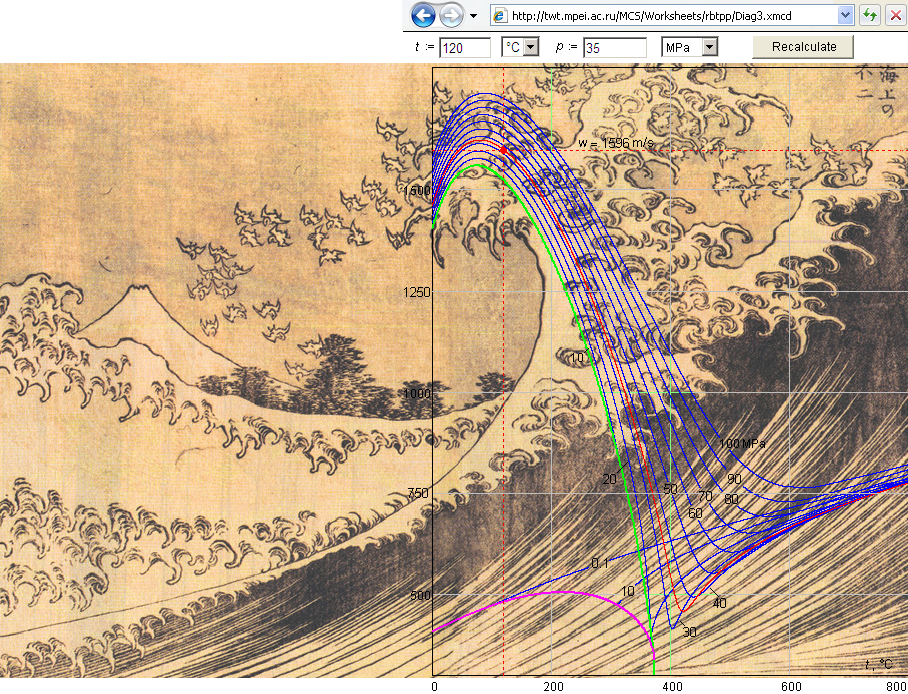Click the browser Forward arrow button
The image size is (908, 694).
click(452, 16)
